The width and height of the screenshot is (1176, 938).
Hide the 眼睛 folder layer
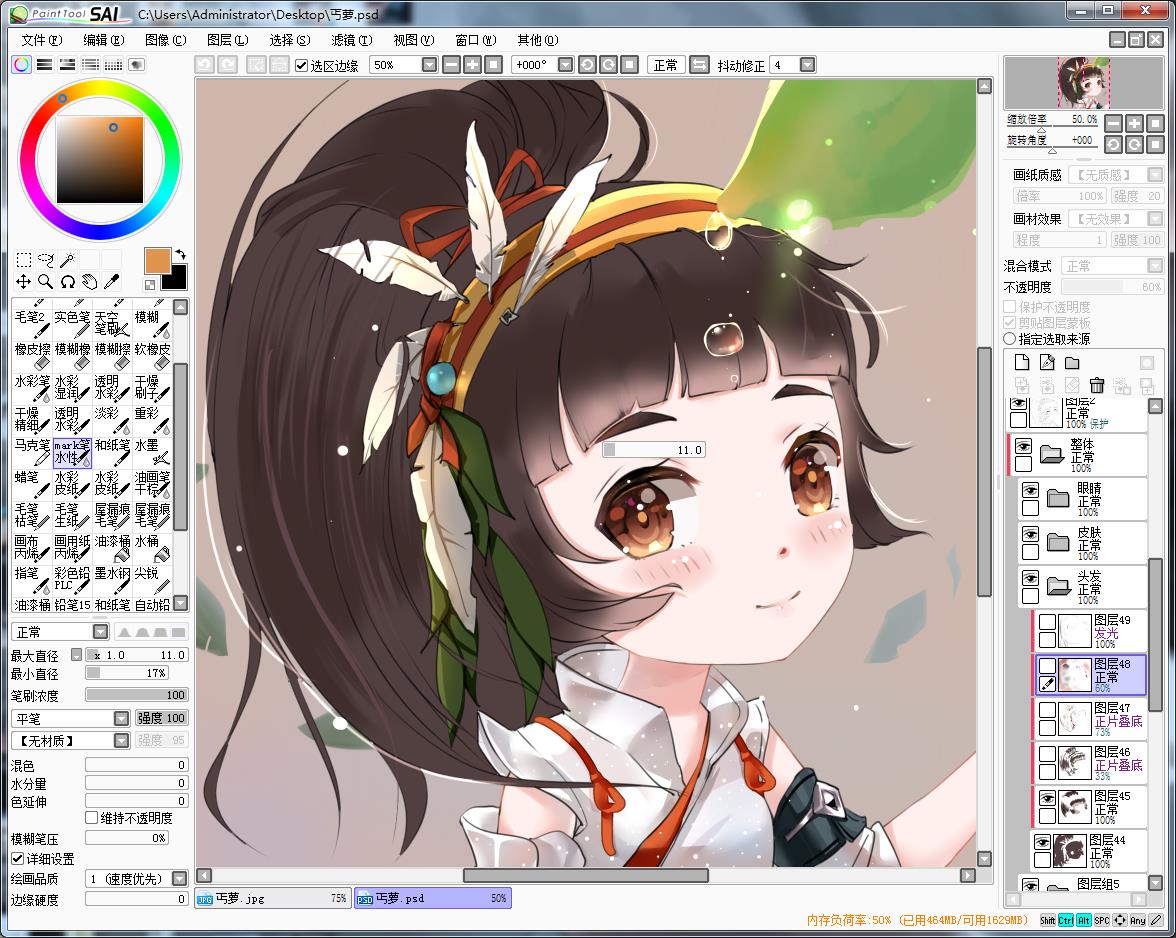(1030, 491)
